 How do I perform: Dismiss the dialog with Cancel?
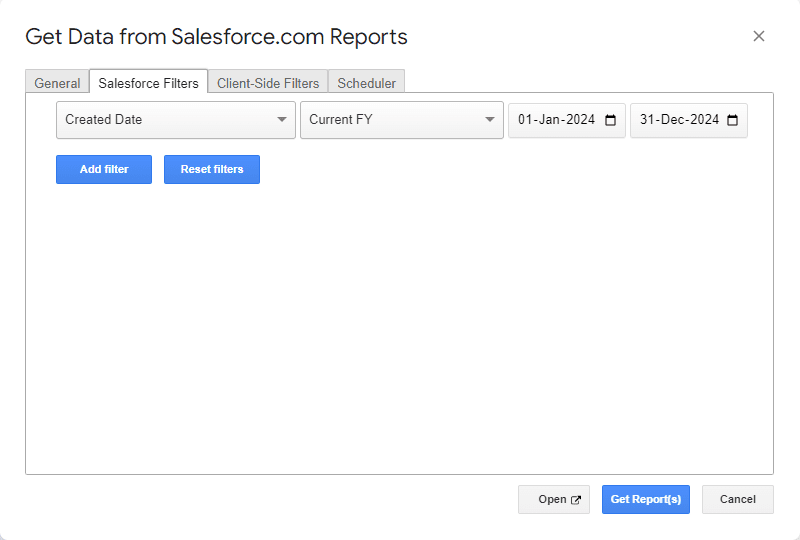[x=737, y=499]
